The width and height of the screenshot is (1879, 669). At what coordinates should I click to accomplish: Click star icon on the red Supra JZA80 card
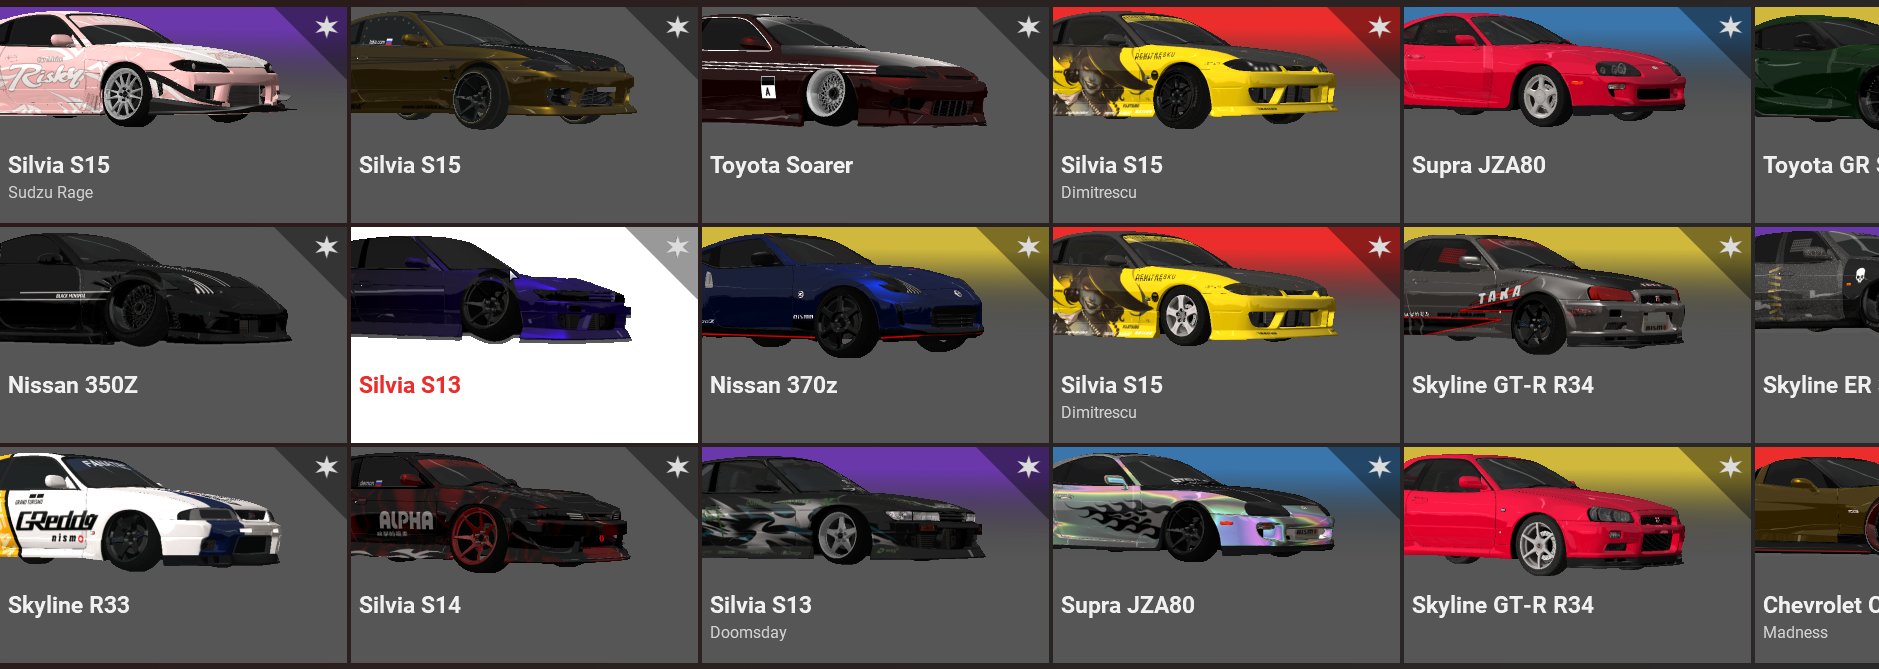coord(1731,27)
